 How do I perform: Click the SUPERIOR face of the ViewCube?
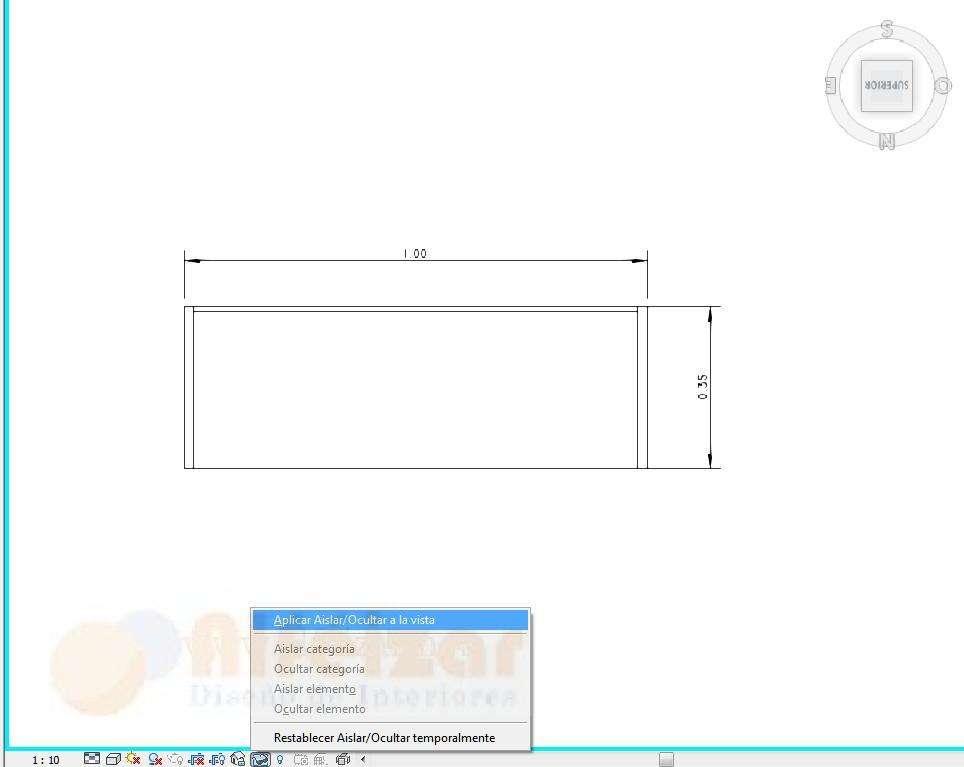coord(886,86)
